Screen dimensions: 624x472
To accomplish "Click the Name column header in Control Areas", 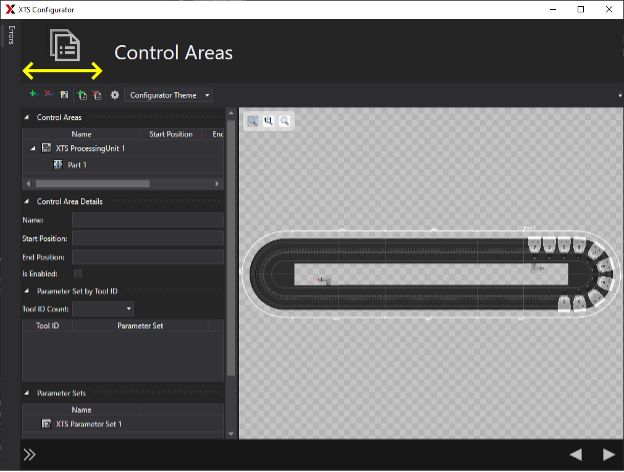I will tap(82, 134).
